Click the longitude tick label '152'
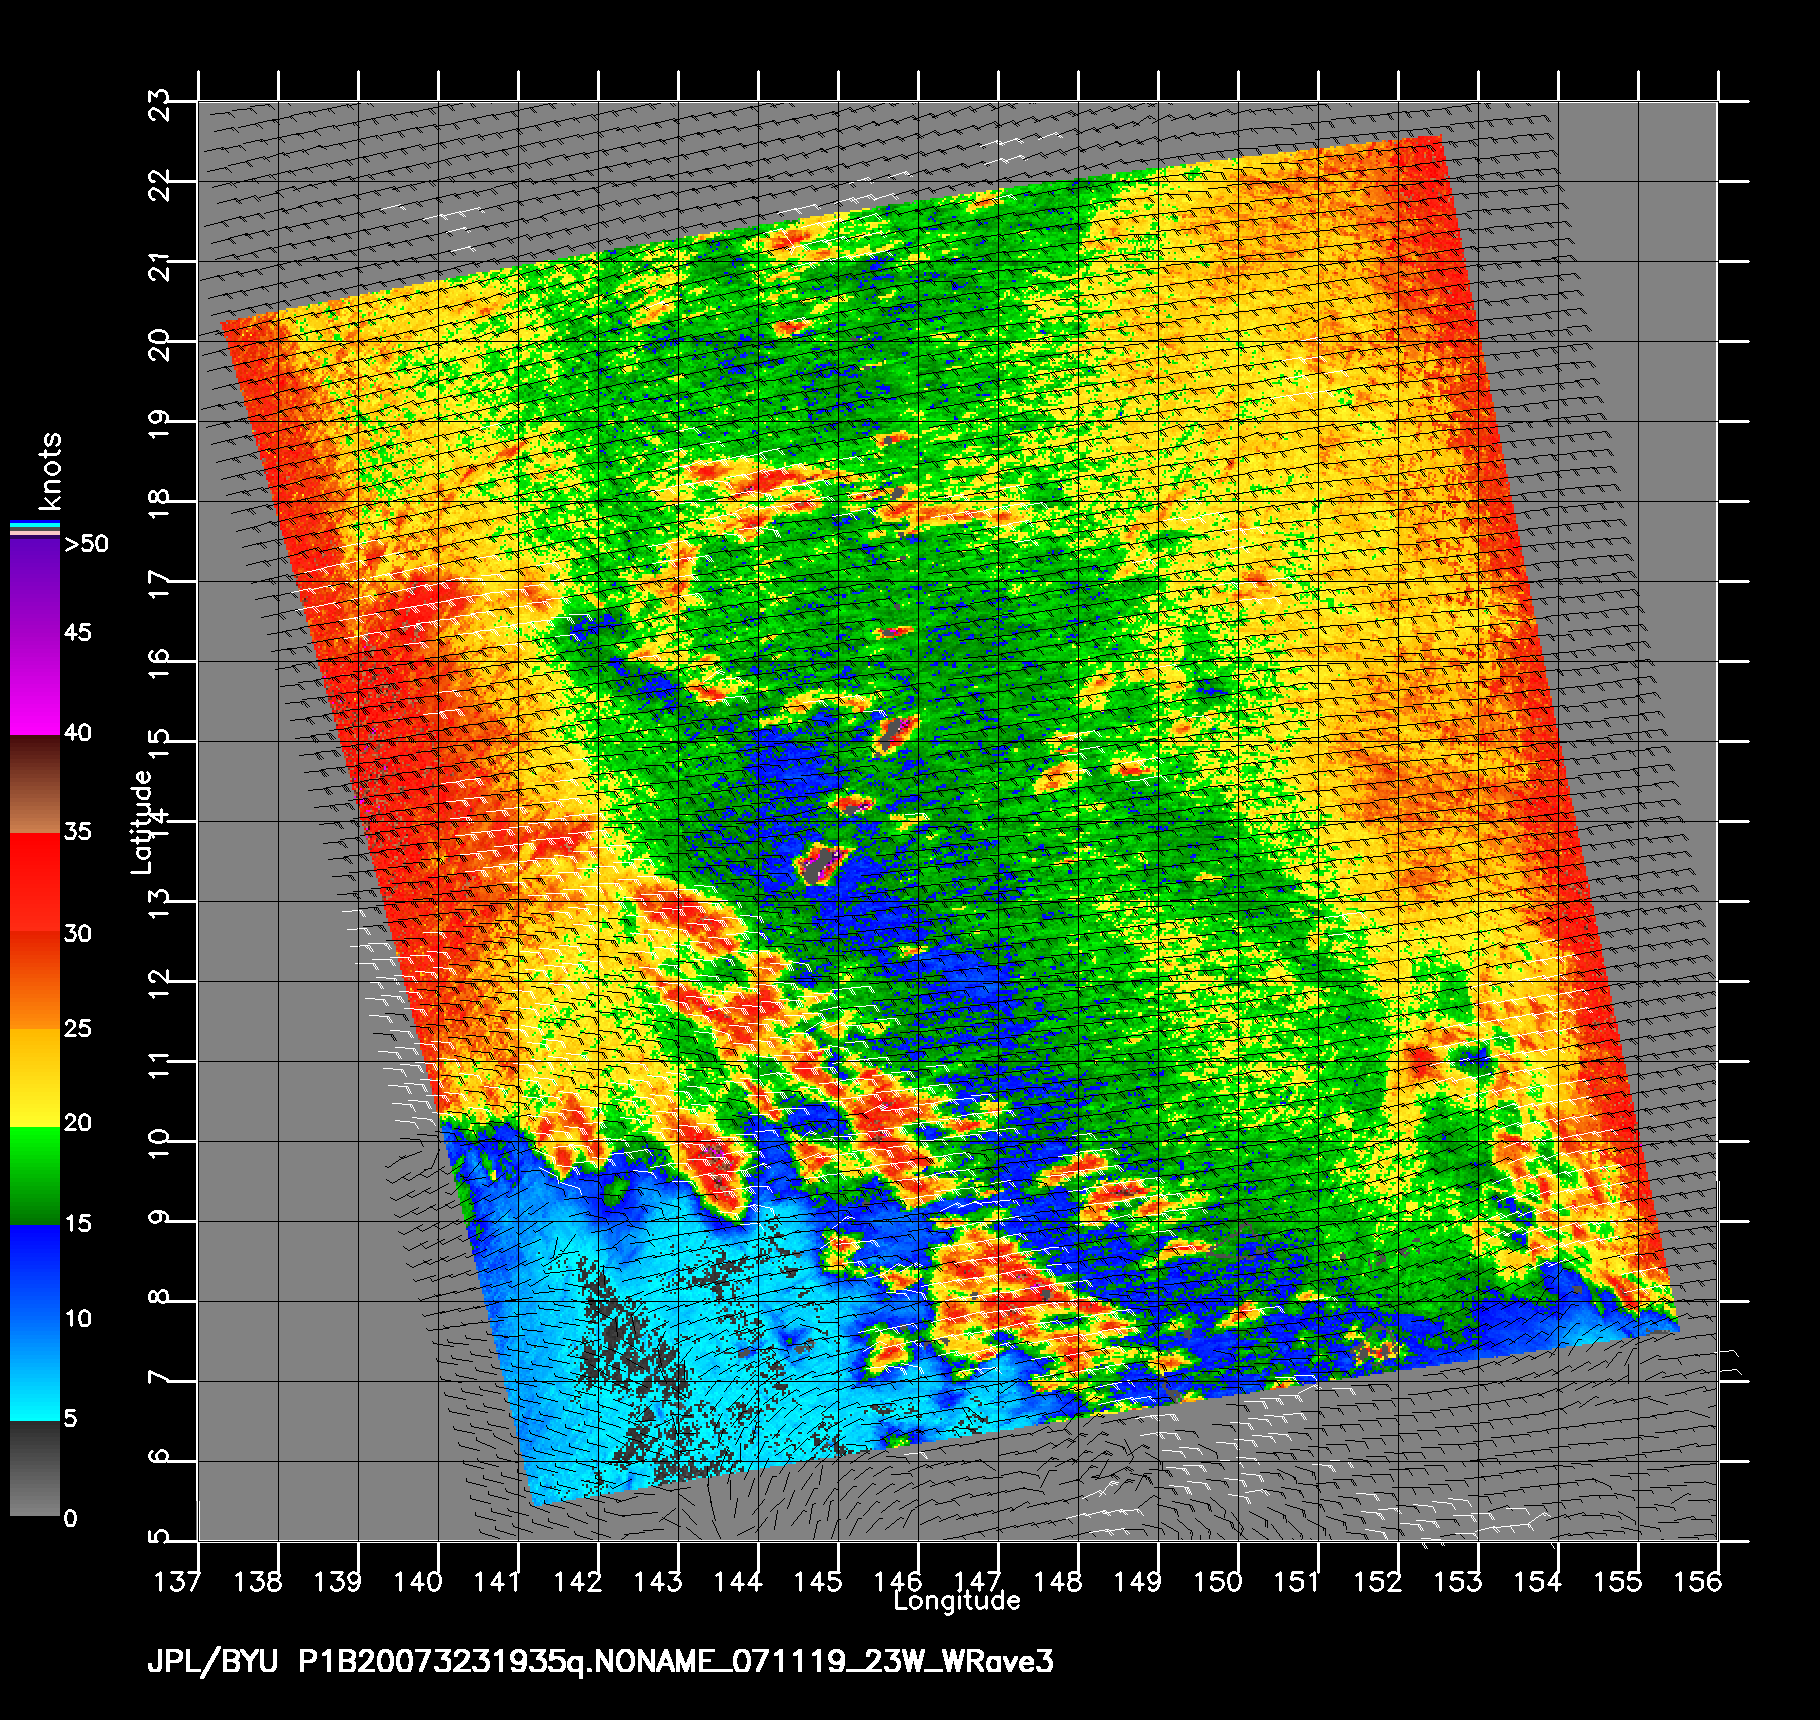The width and height of the screenshot is (1820, 1720). [x=1377, y=1581]
